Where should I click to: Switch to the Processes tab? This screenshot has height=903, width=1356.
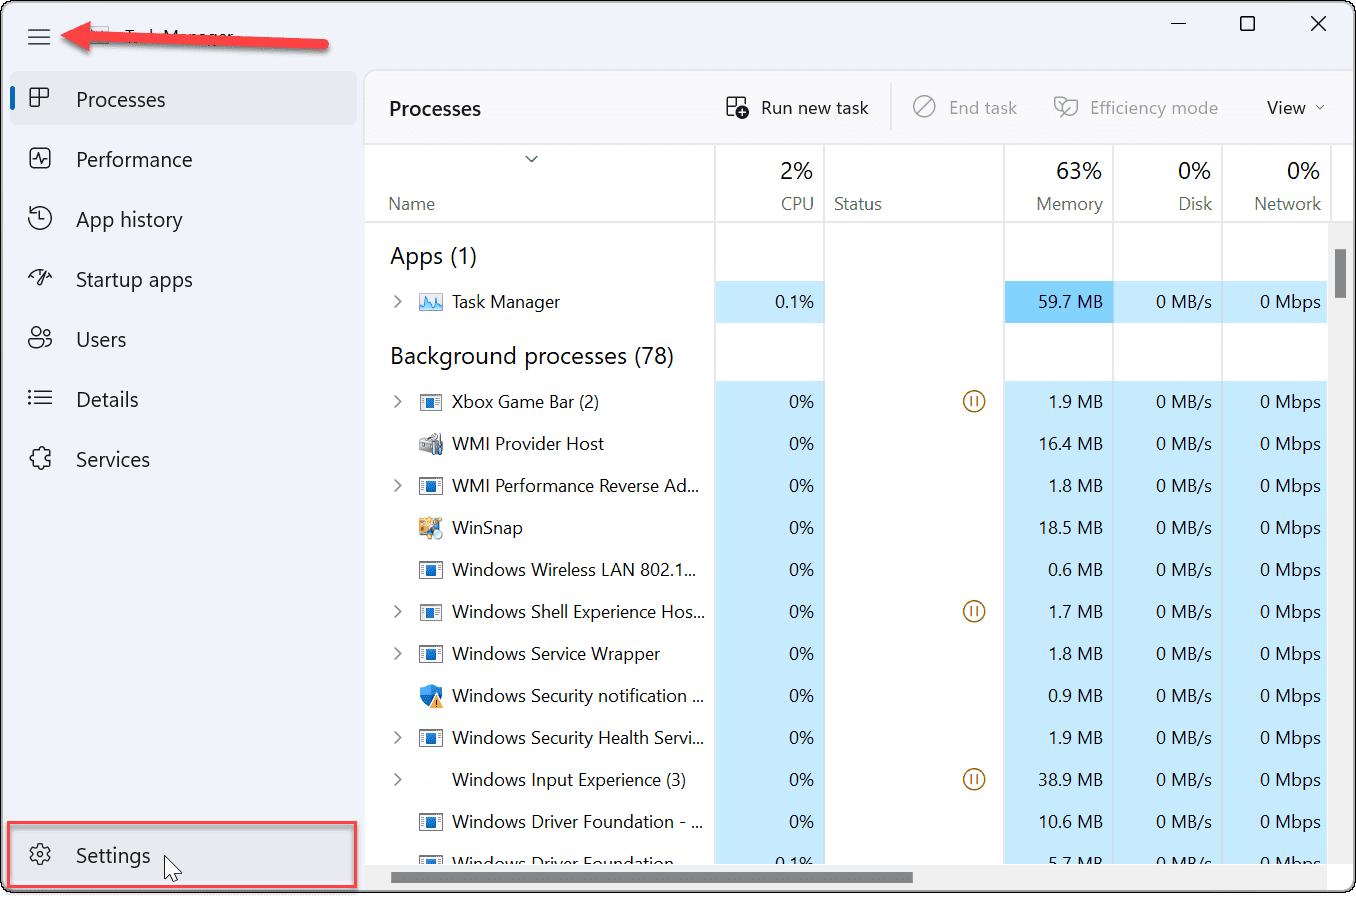point(120,99)
